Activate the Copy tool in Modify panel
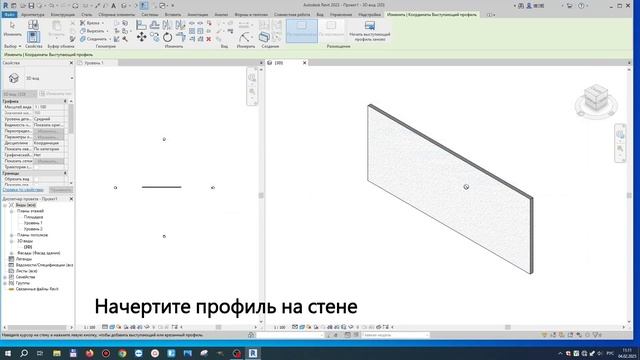640x360 pixels. coord(155,37)
